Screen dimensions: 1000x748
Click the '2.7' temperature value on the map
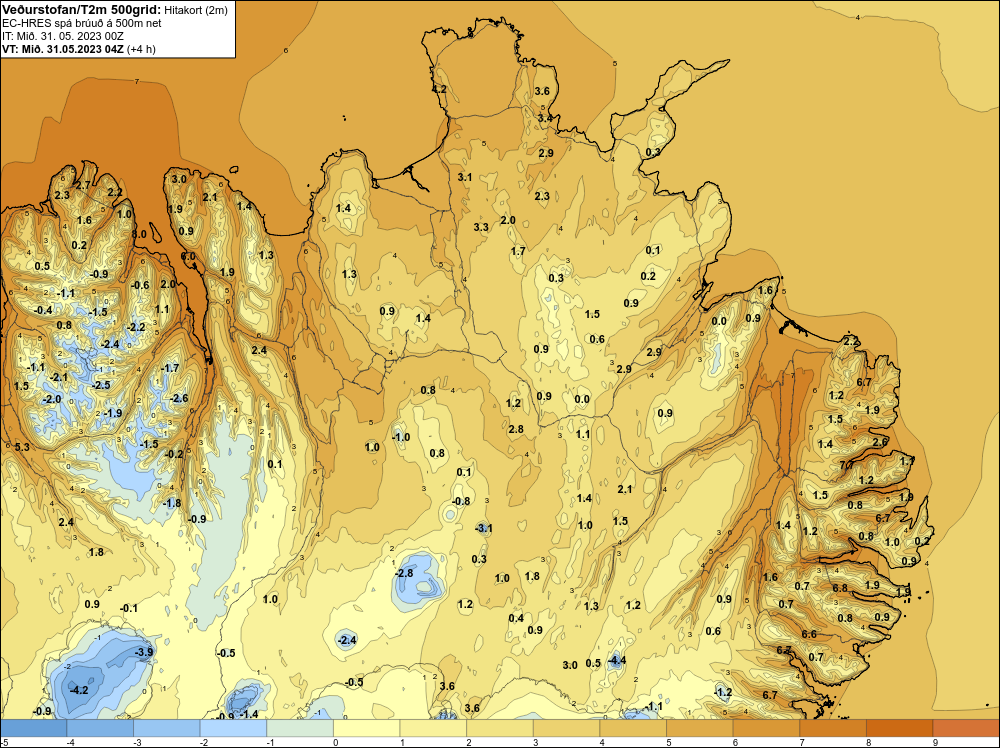[x=84, y=186]
